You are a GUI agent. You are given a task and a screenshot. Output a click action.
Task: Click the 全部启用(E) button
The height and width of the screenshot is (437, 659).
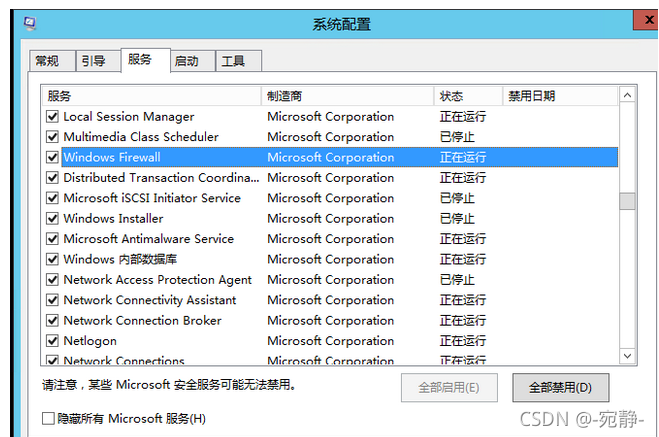tap(449, 387)
